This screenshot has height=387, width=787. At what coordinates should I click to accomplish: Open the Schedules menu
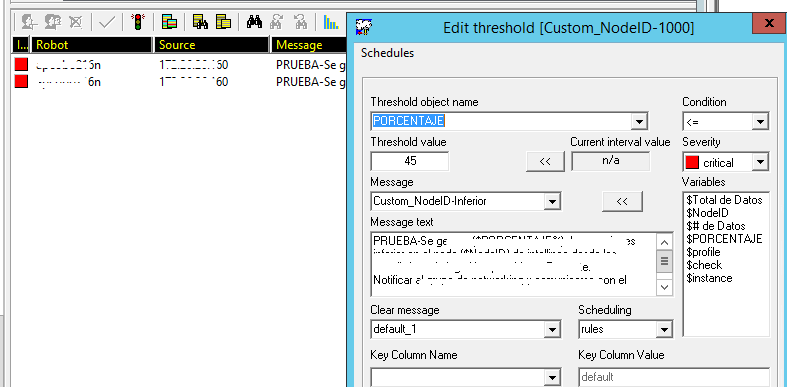(387, 53)
